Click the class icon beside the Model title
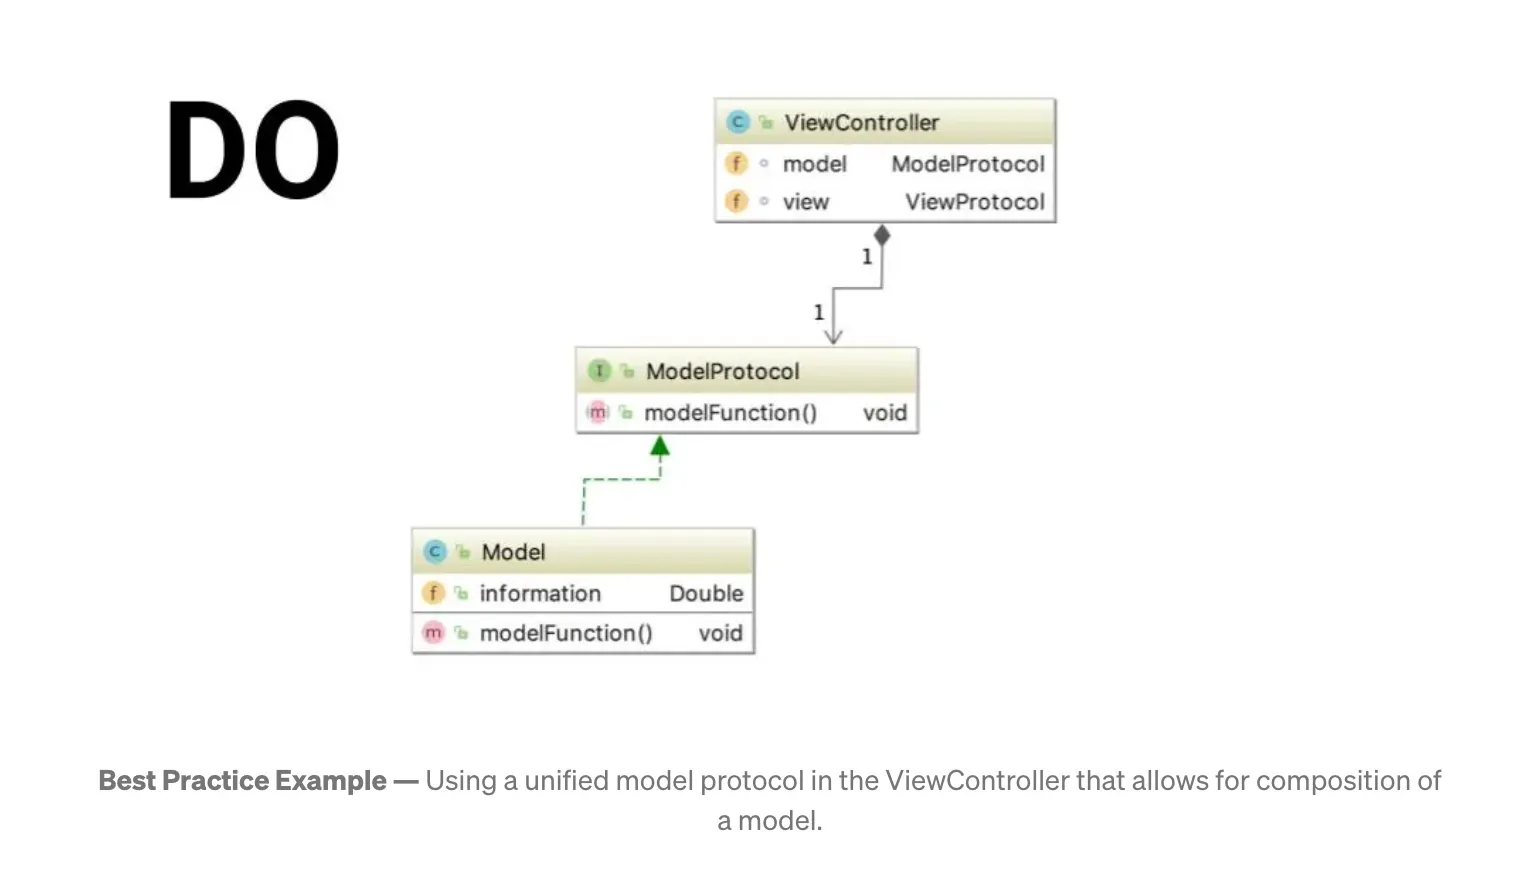 435,552
